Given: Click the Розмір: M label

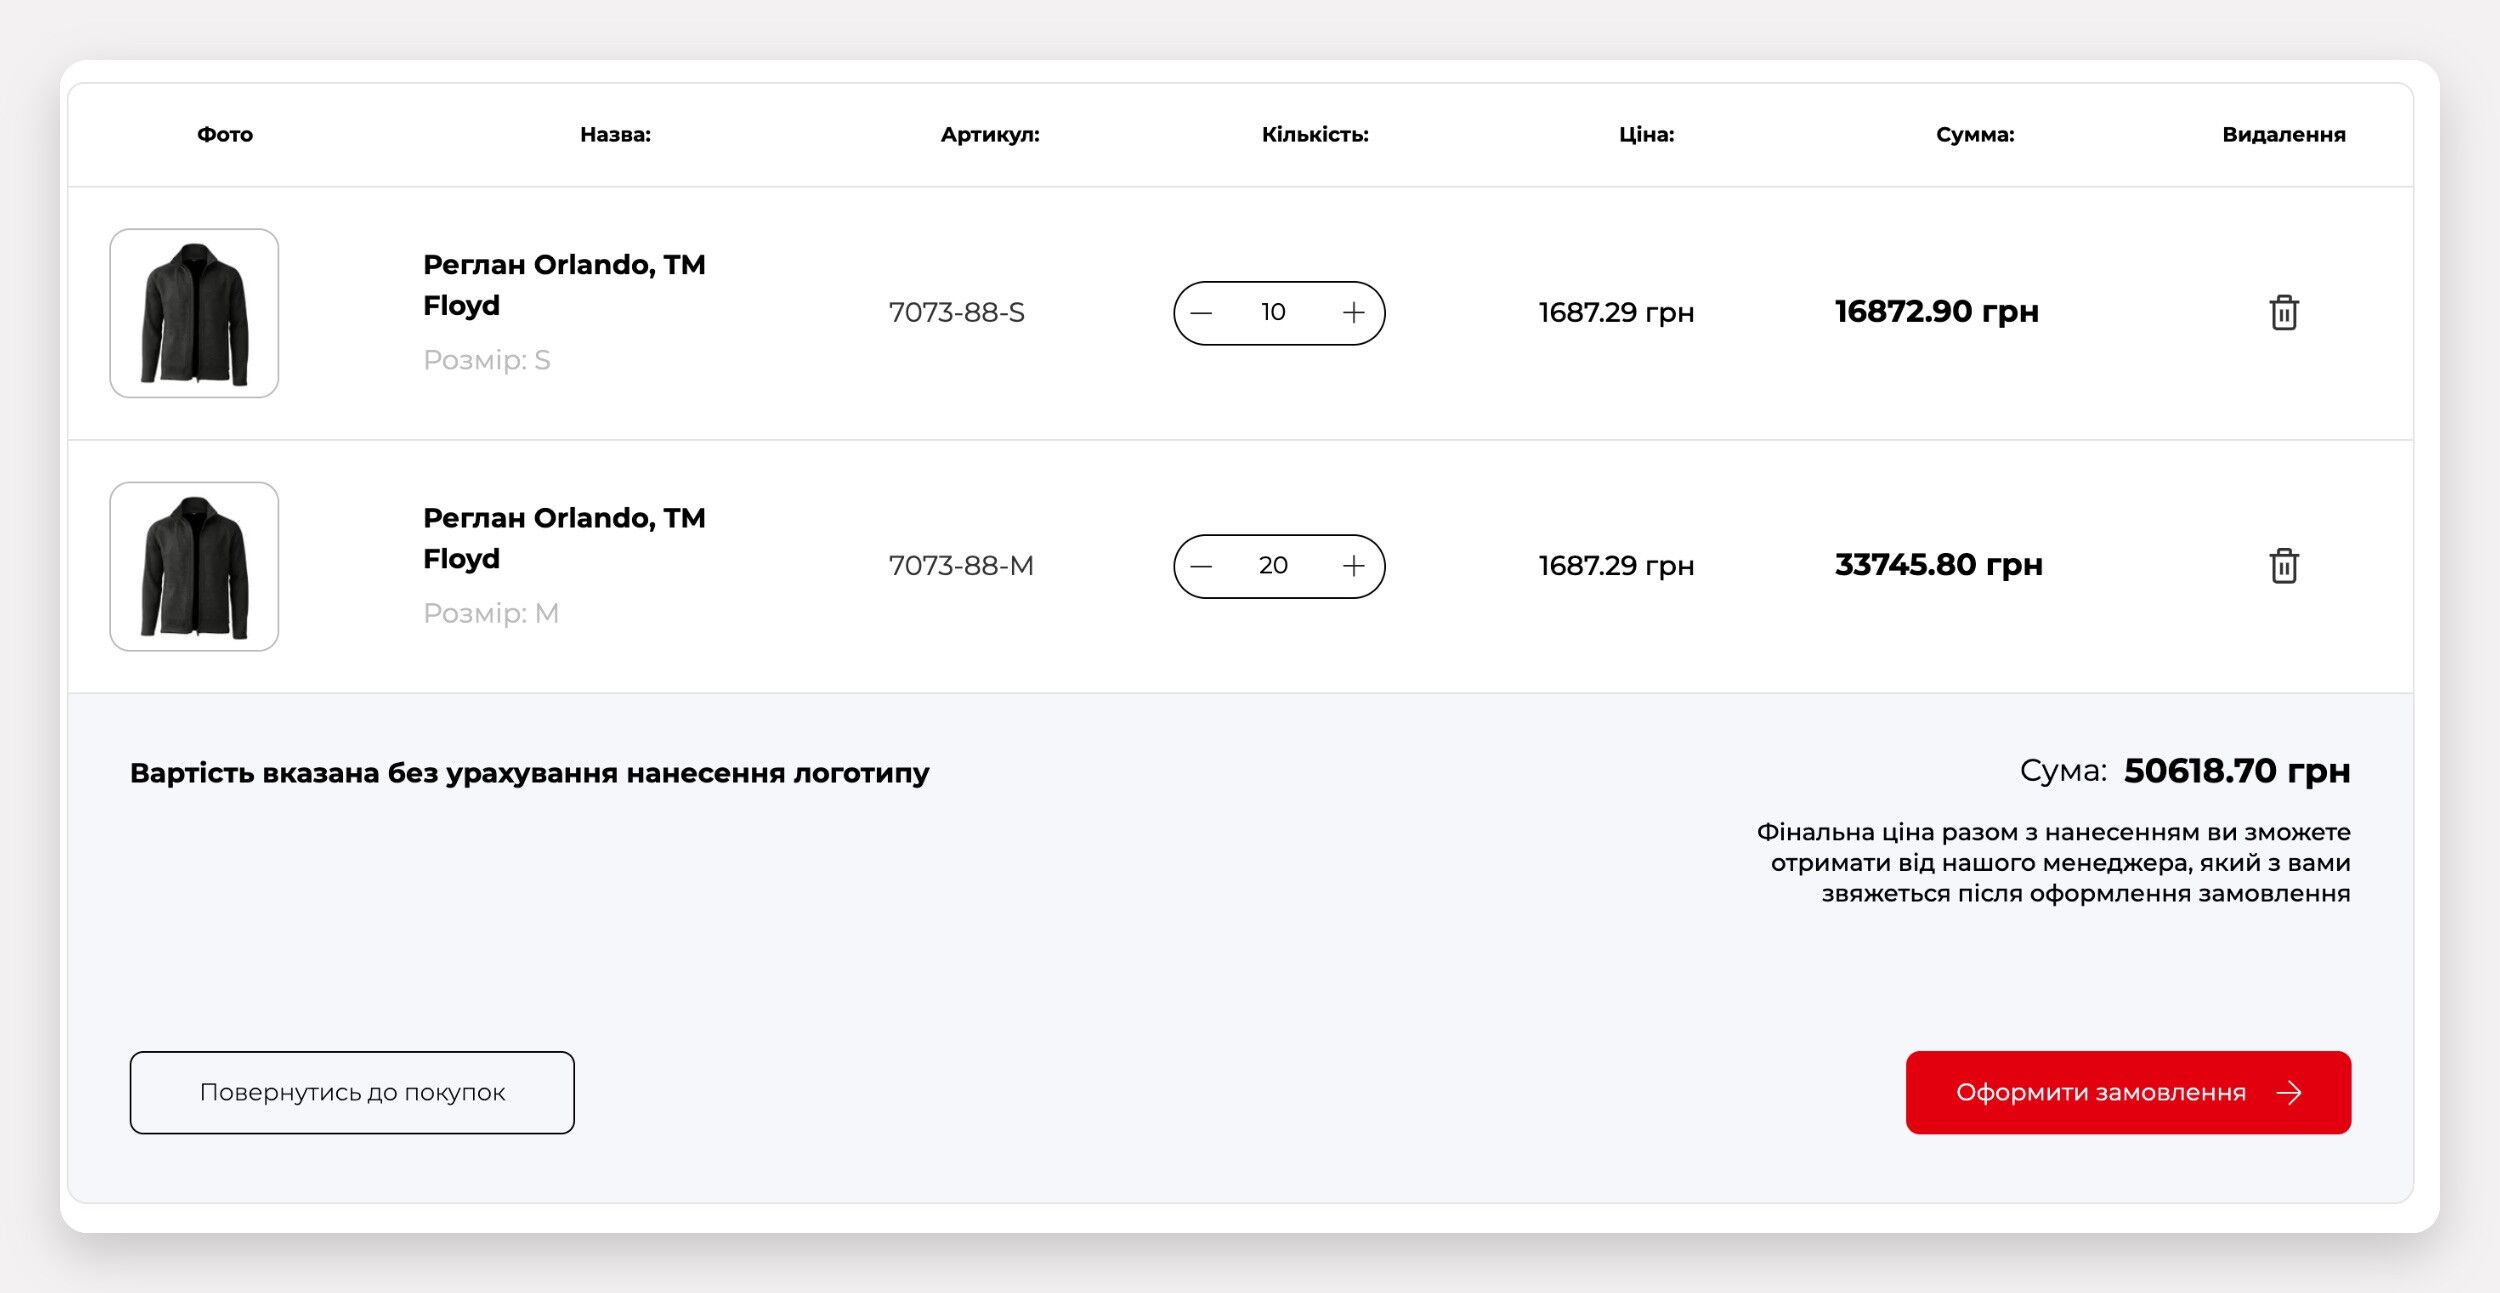Looking at the screenshot, I should click(x=491, y=613).
